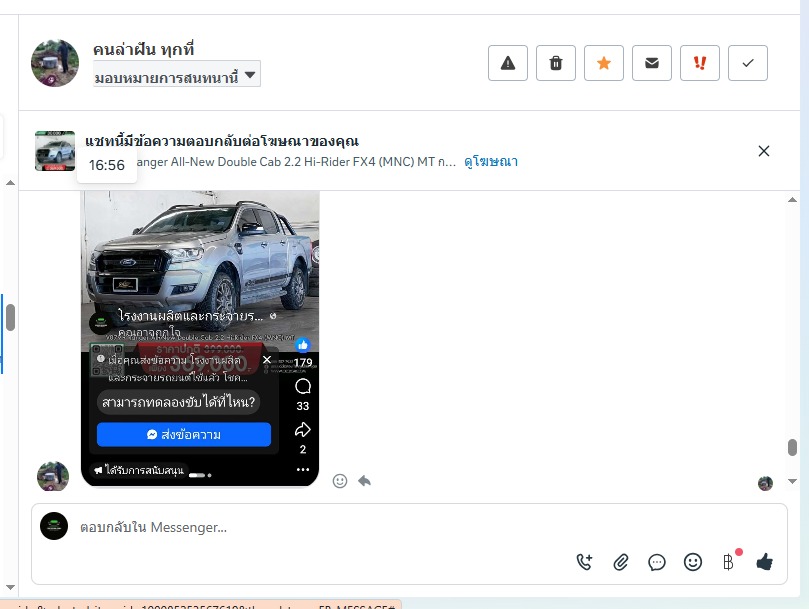Reply to the image message

(x=364, y=481)
